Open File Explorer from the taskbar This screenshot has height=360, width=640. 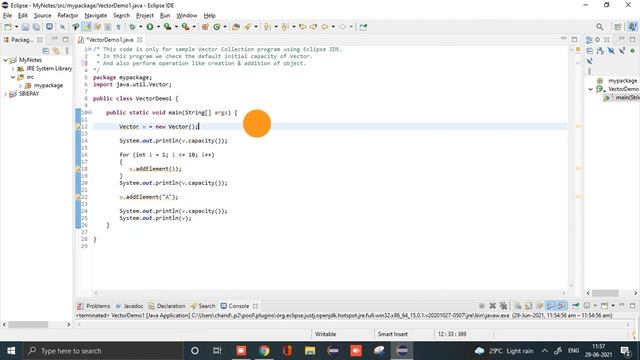click(x=310, y=351)
